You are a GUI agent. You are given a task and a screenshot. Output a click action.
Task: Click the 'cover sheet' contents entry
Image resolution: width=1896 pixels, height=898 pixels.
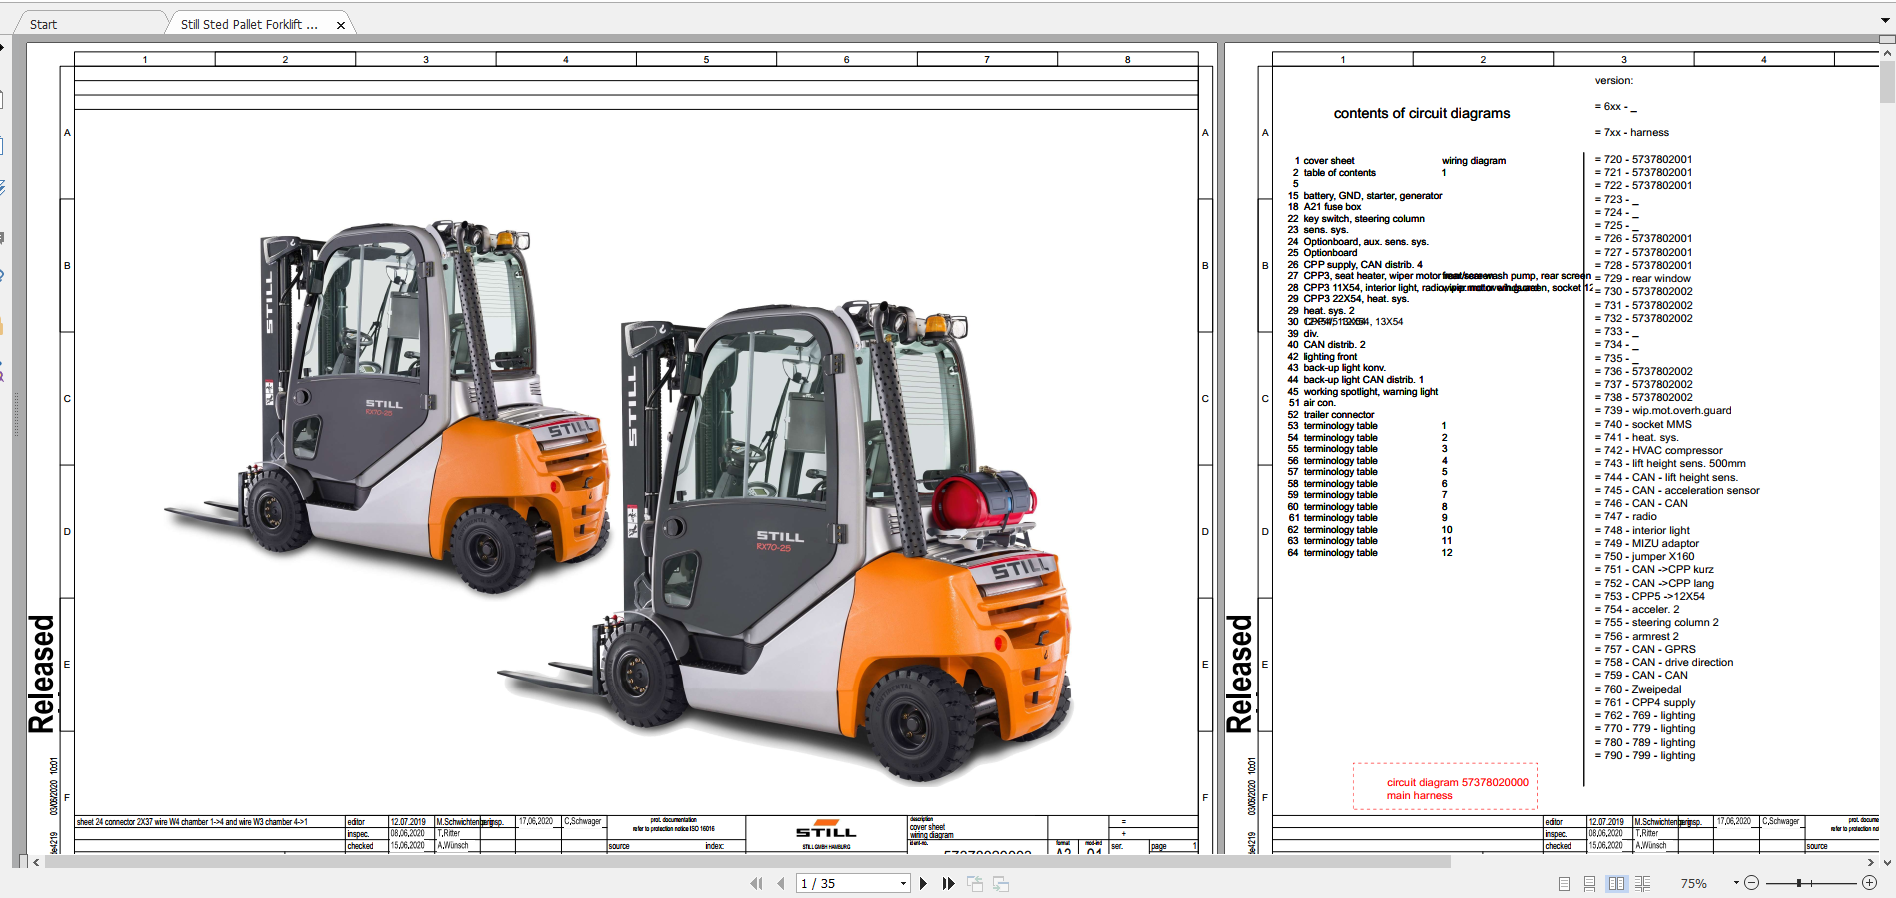pyautogui.click(x=1328, y=161)
